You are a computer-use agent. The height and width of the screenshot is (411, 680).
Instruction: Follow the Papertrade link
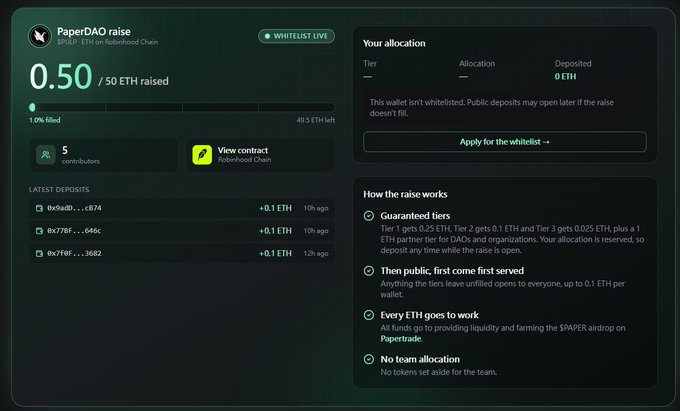[x=401, y=339]
